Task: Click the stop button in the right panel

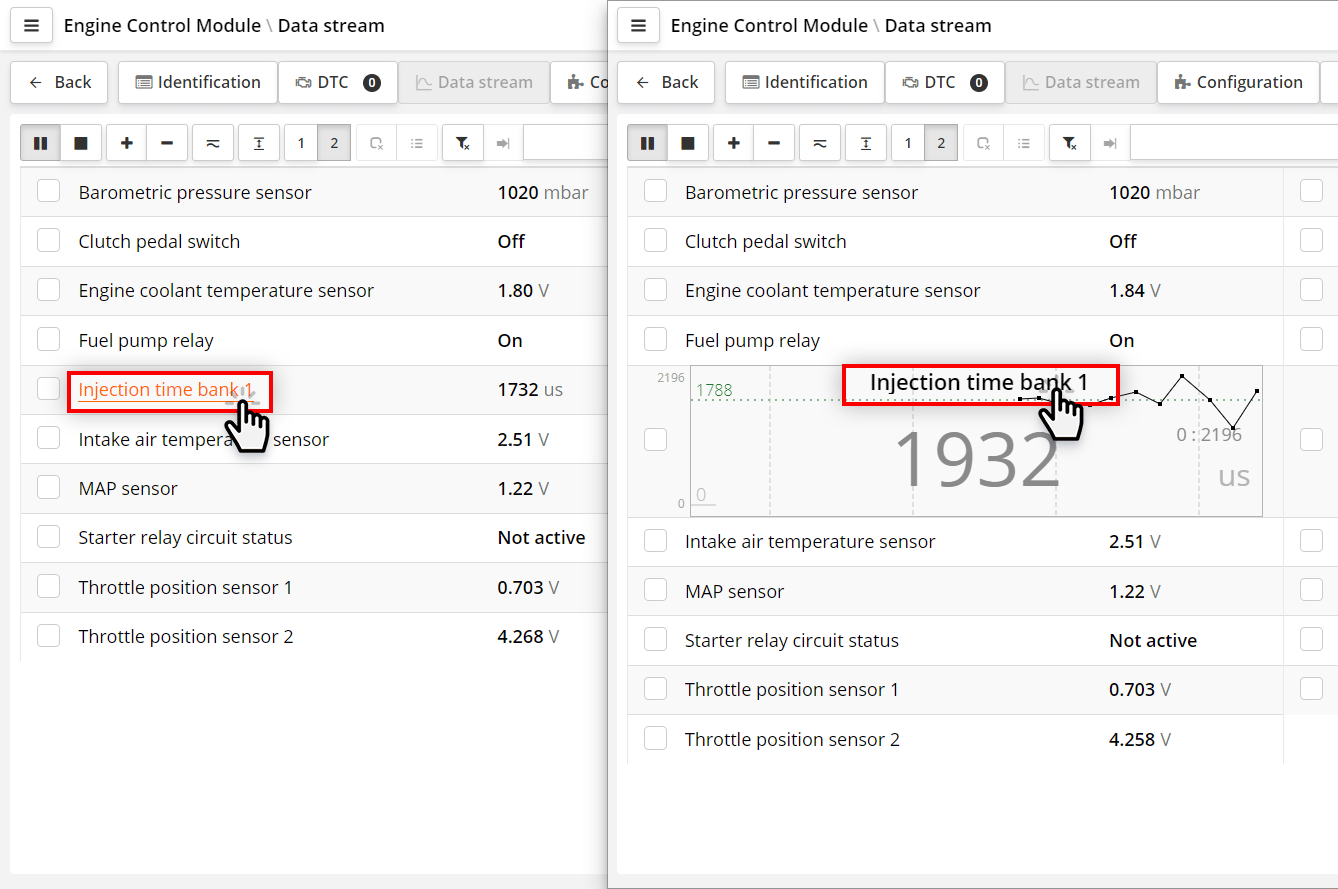Action: (688, 143)
